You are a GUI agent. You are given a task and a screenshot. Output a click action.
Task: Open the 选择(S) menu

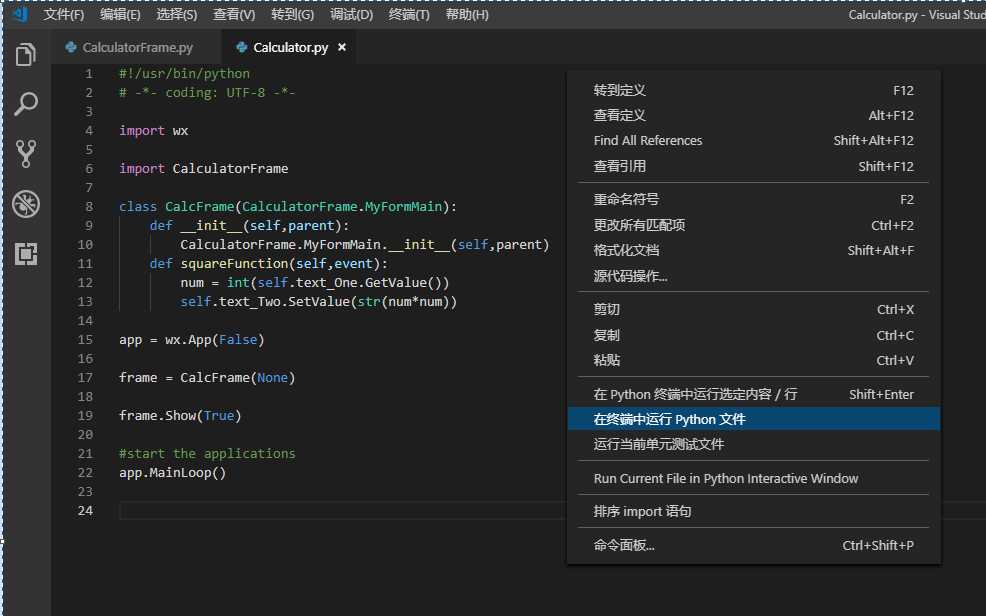tap(177, 14)
